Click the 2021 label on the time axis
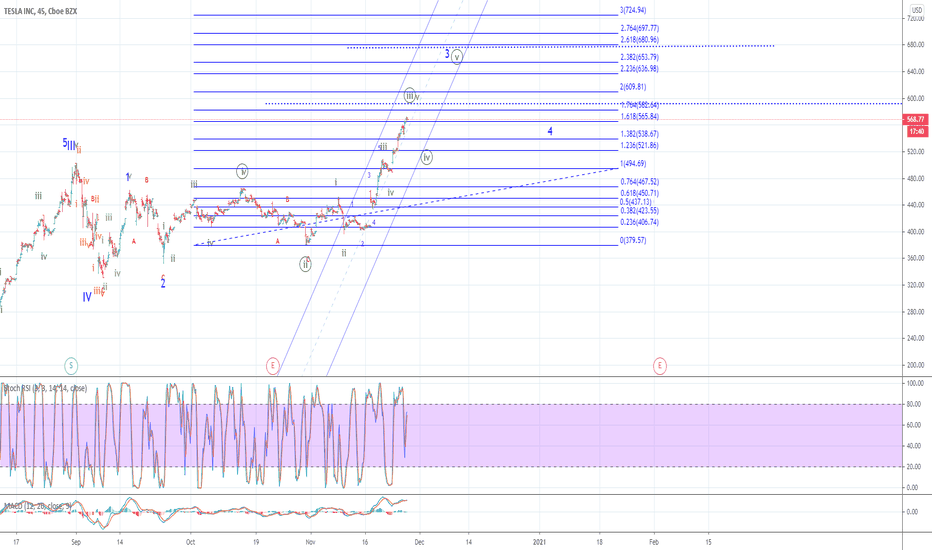Screen dimensions: 932x550 tap(539, 542)
